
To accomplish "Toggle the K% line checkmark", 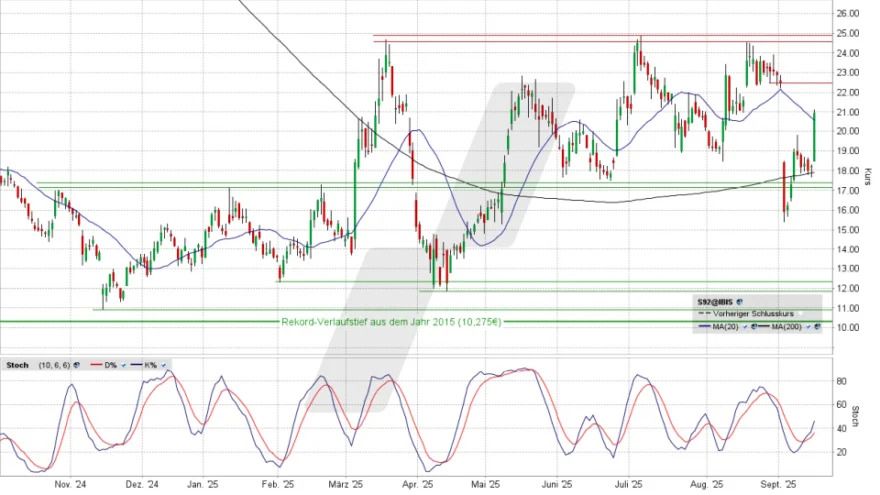I will [163, 365].
